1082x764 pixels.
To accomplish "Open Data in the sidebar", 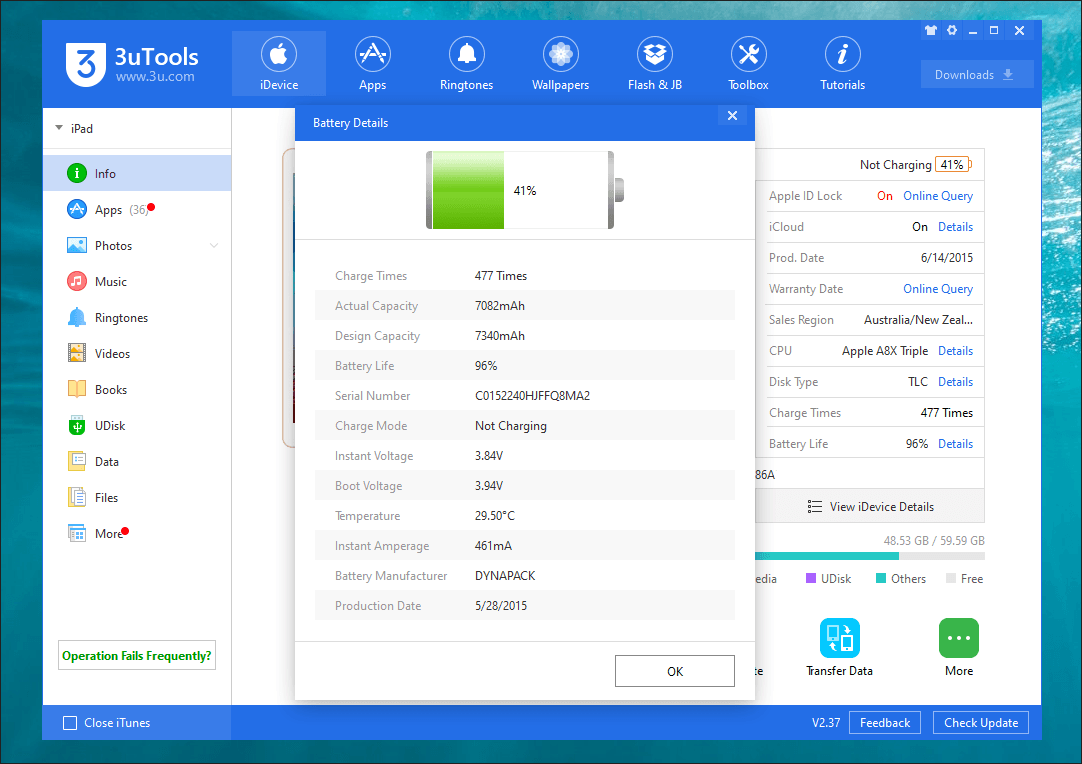I will 137,461.
